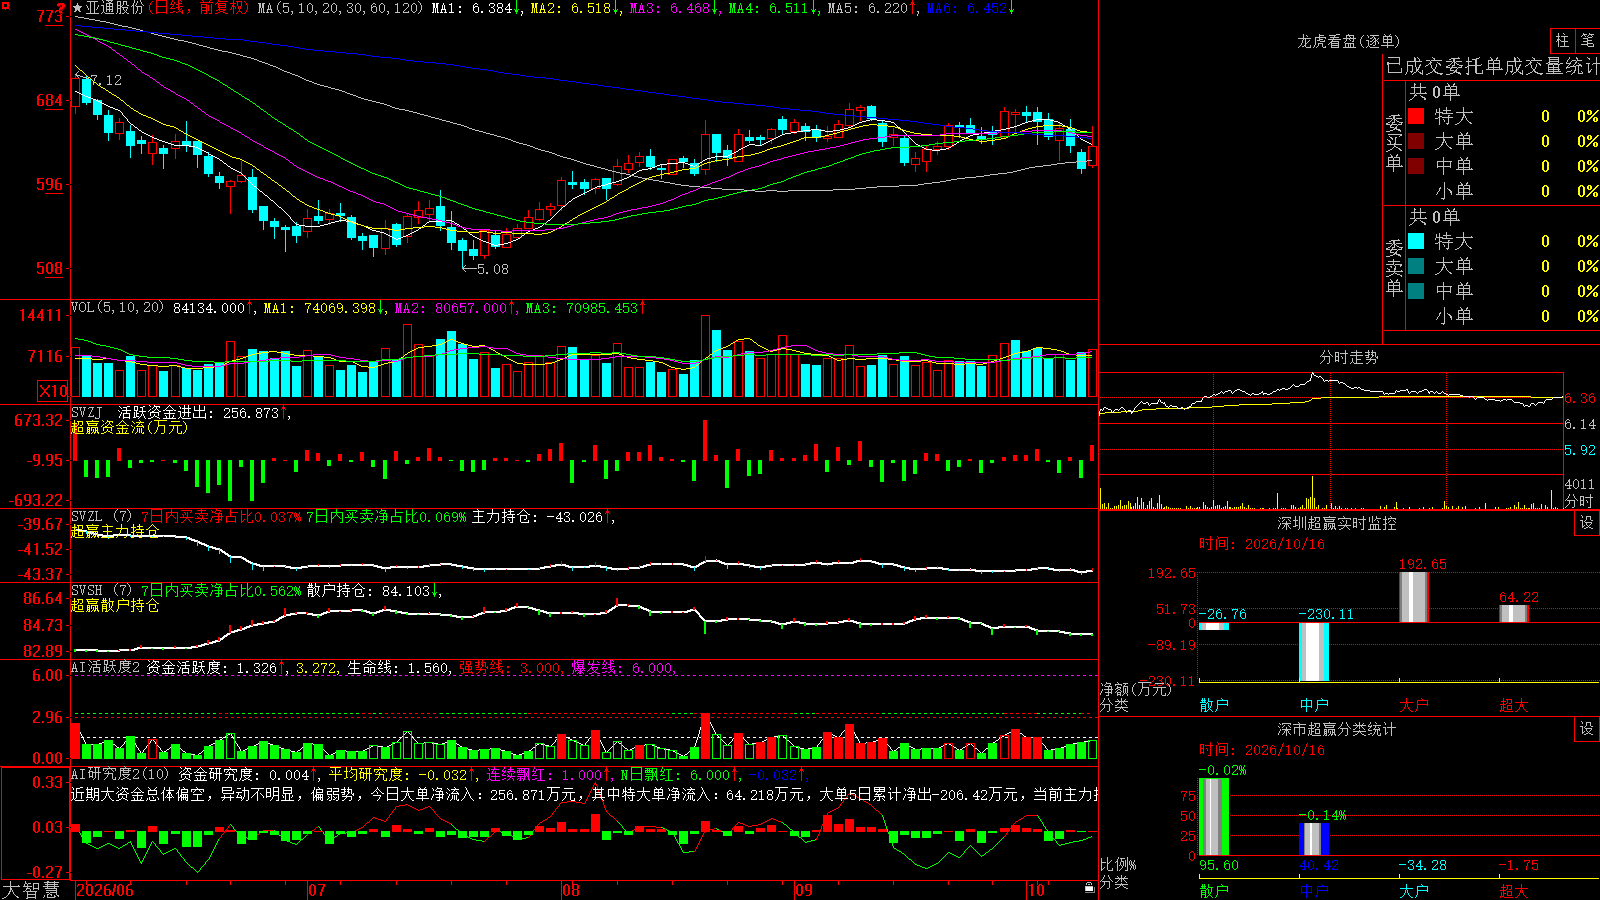This screenshot has width=1600, height=900.
Task: Click the 超赢主力持仓 label
Action: (x=115, y=531)
